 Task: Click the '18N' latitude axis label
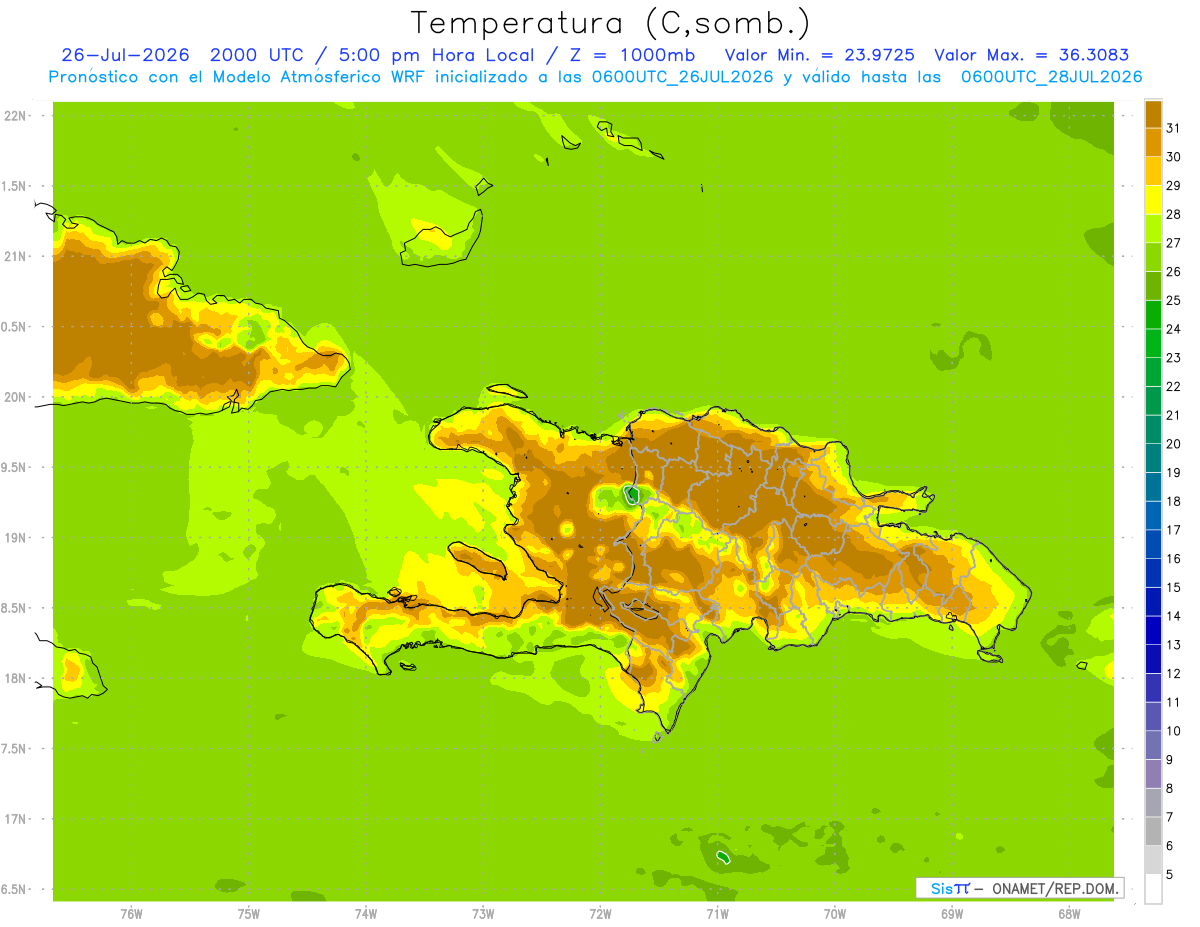(14, 678)
